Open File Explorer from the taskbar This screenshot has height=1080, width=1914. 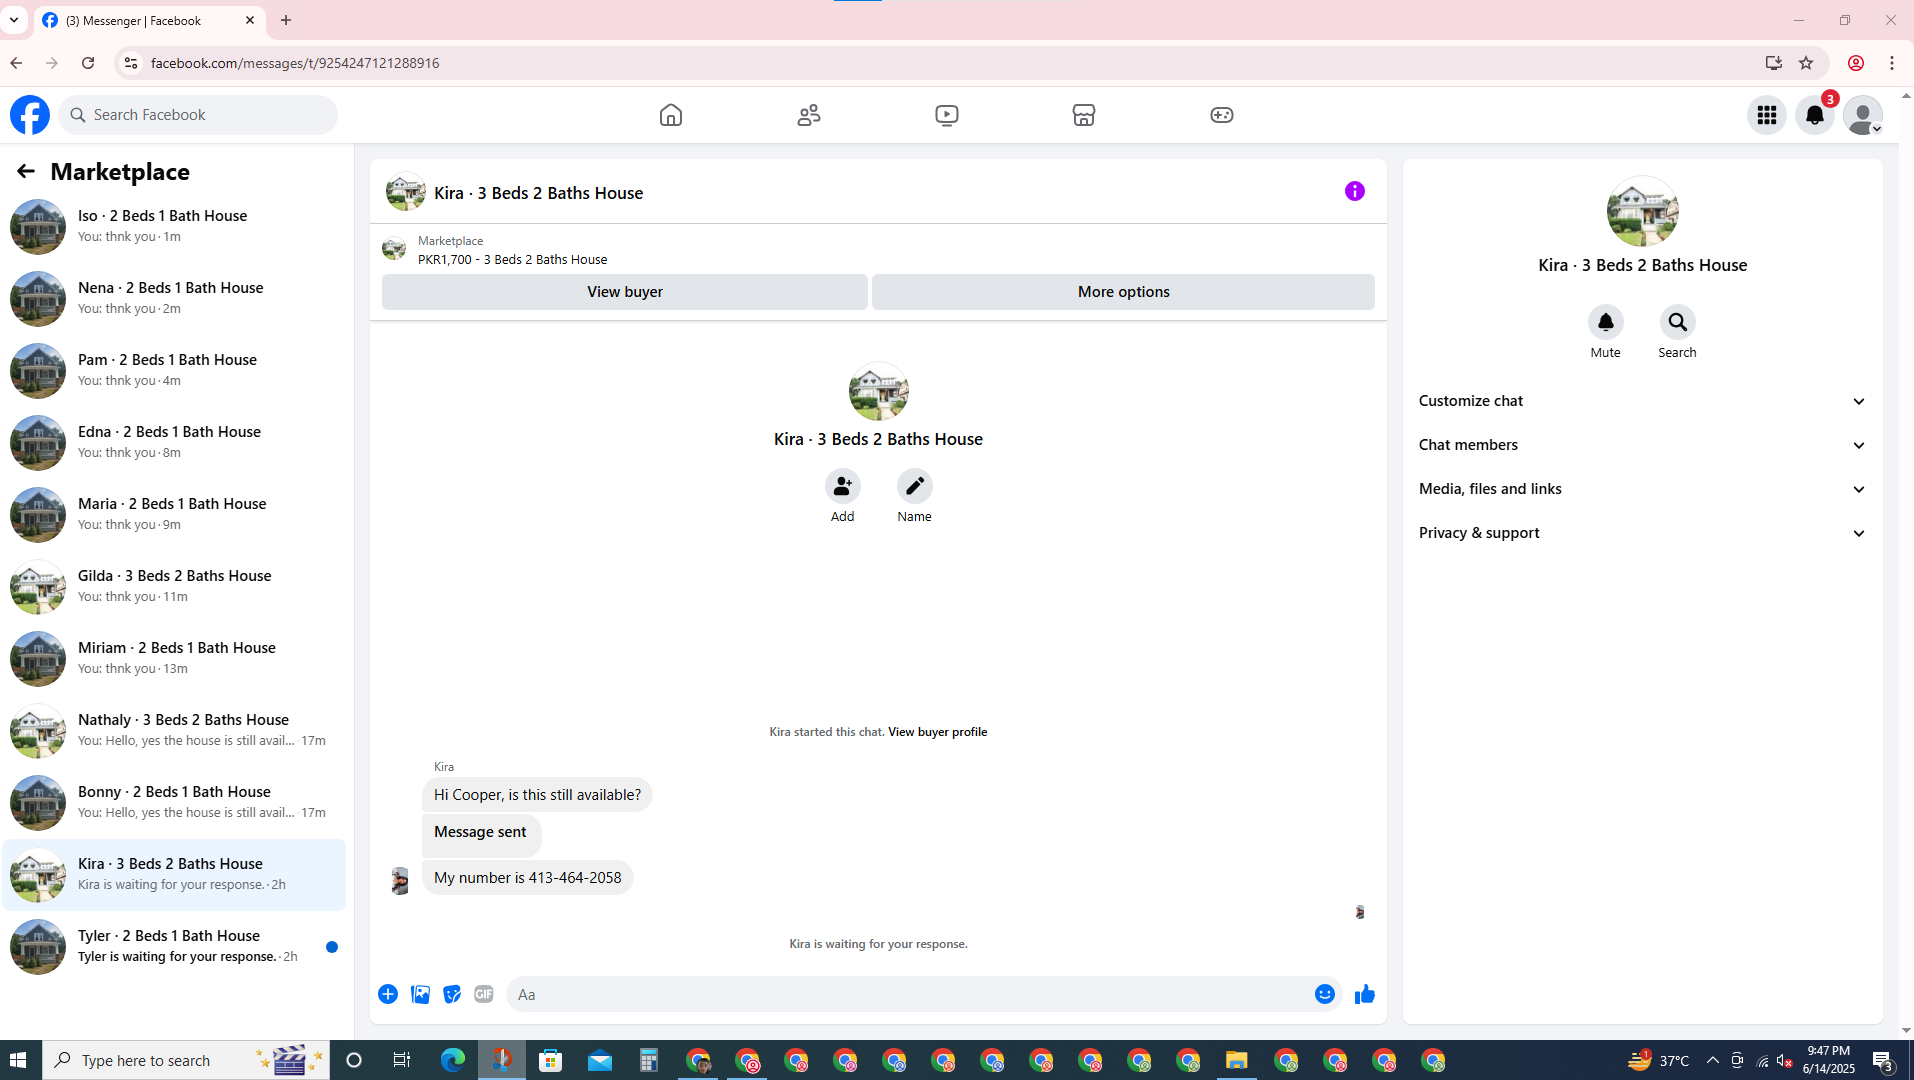pos(1236,1060)
